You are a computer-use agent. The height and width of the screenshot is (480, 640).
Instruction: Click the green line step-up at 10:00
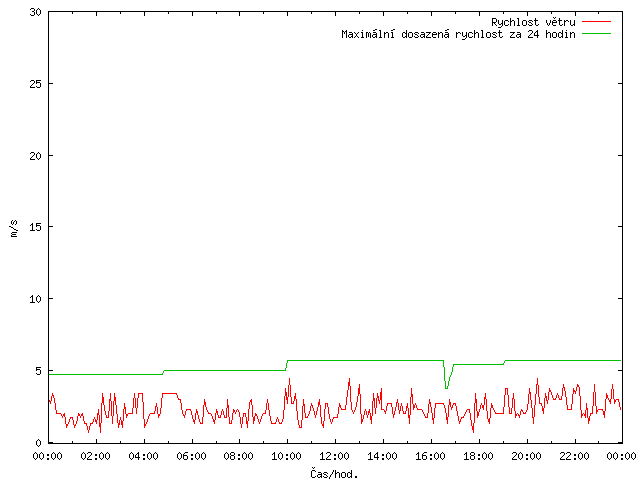[287, 365]
